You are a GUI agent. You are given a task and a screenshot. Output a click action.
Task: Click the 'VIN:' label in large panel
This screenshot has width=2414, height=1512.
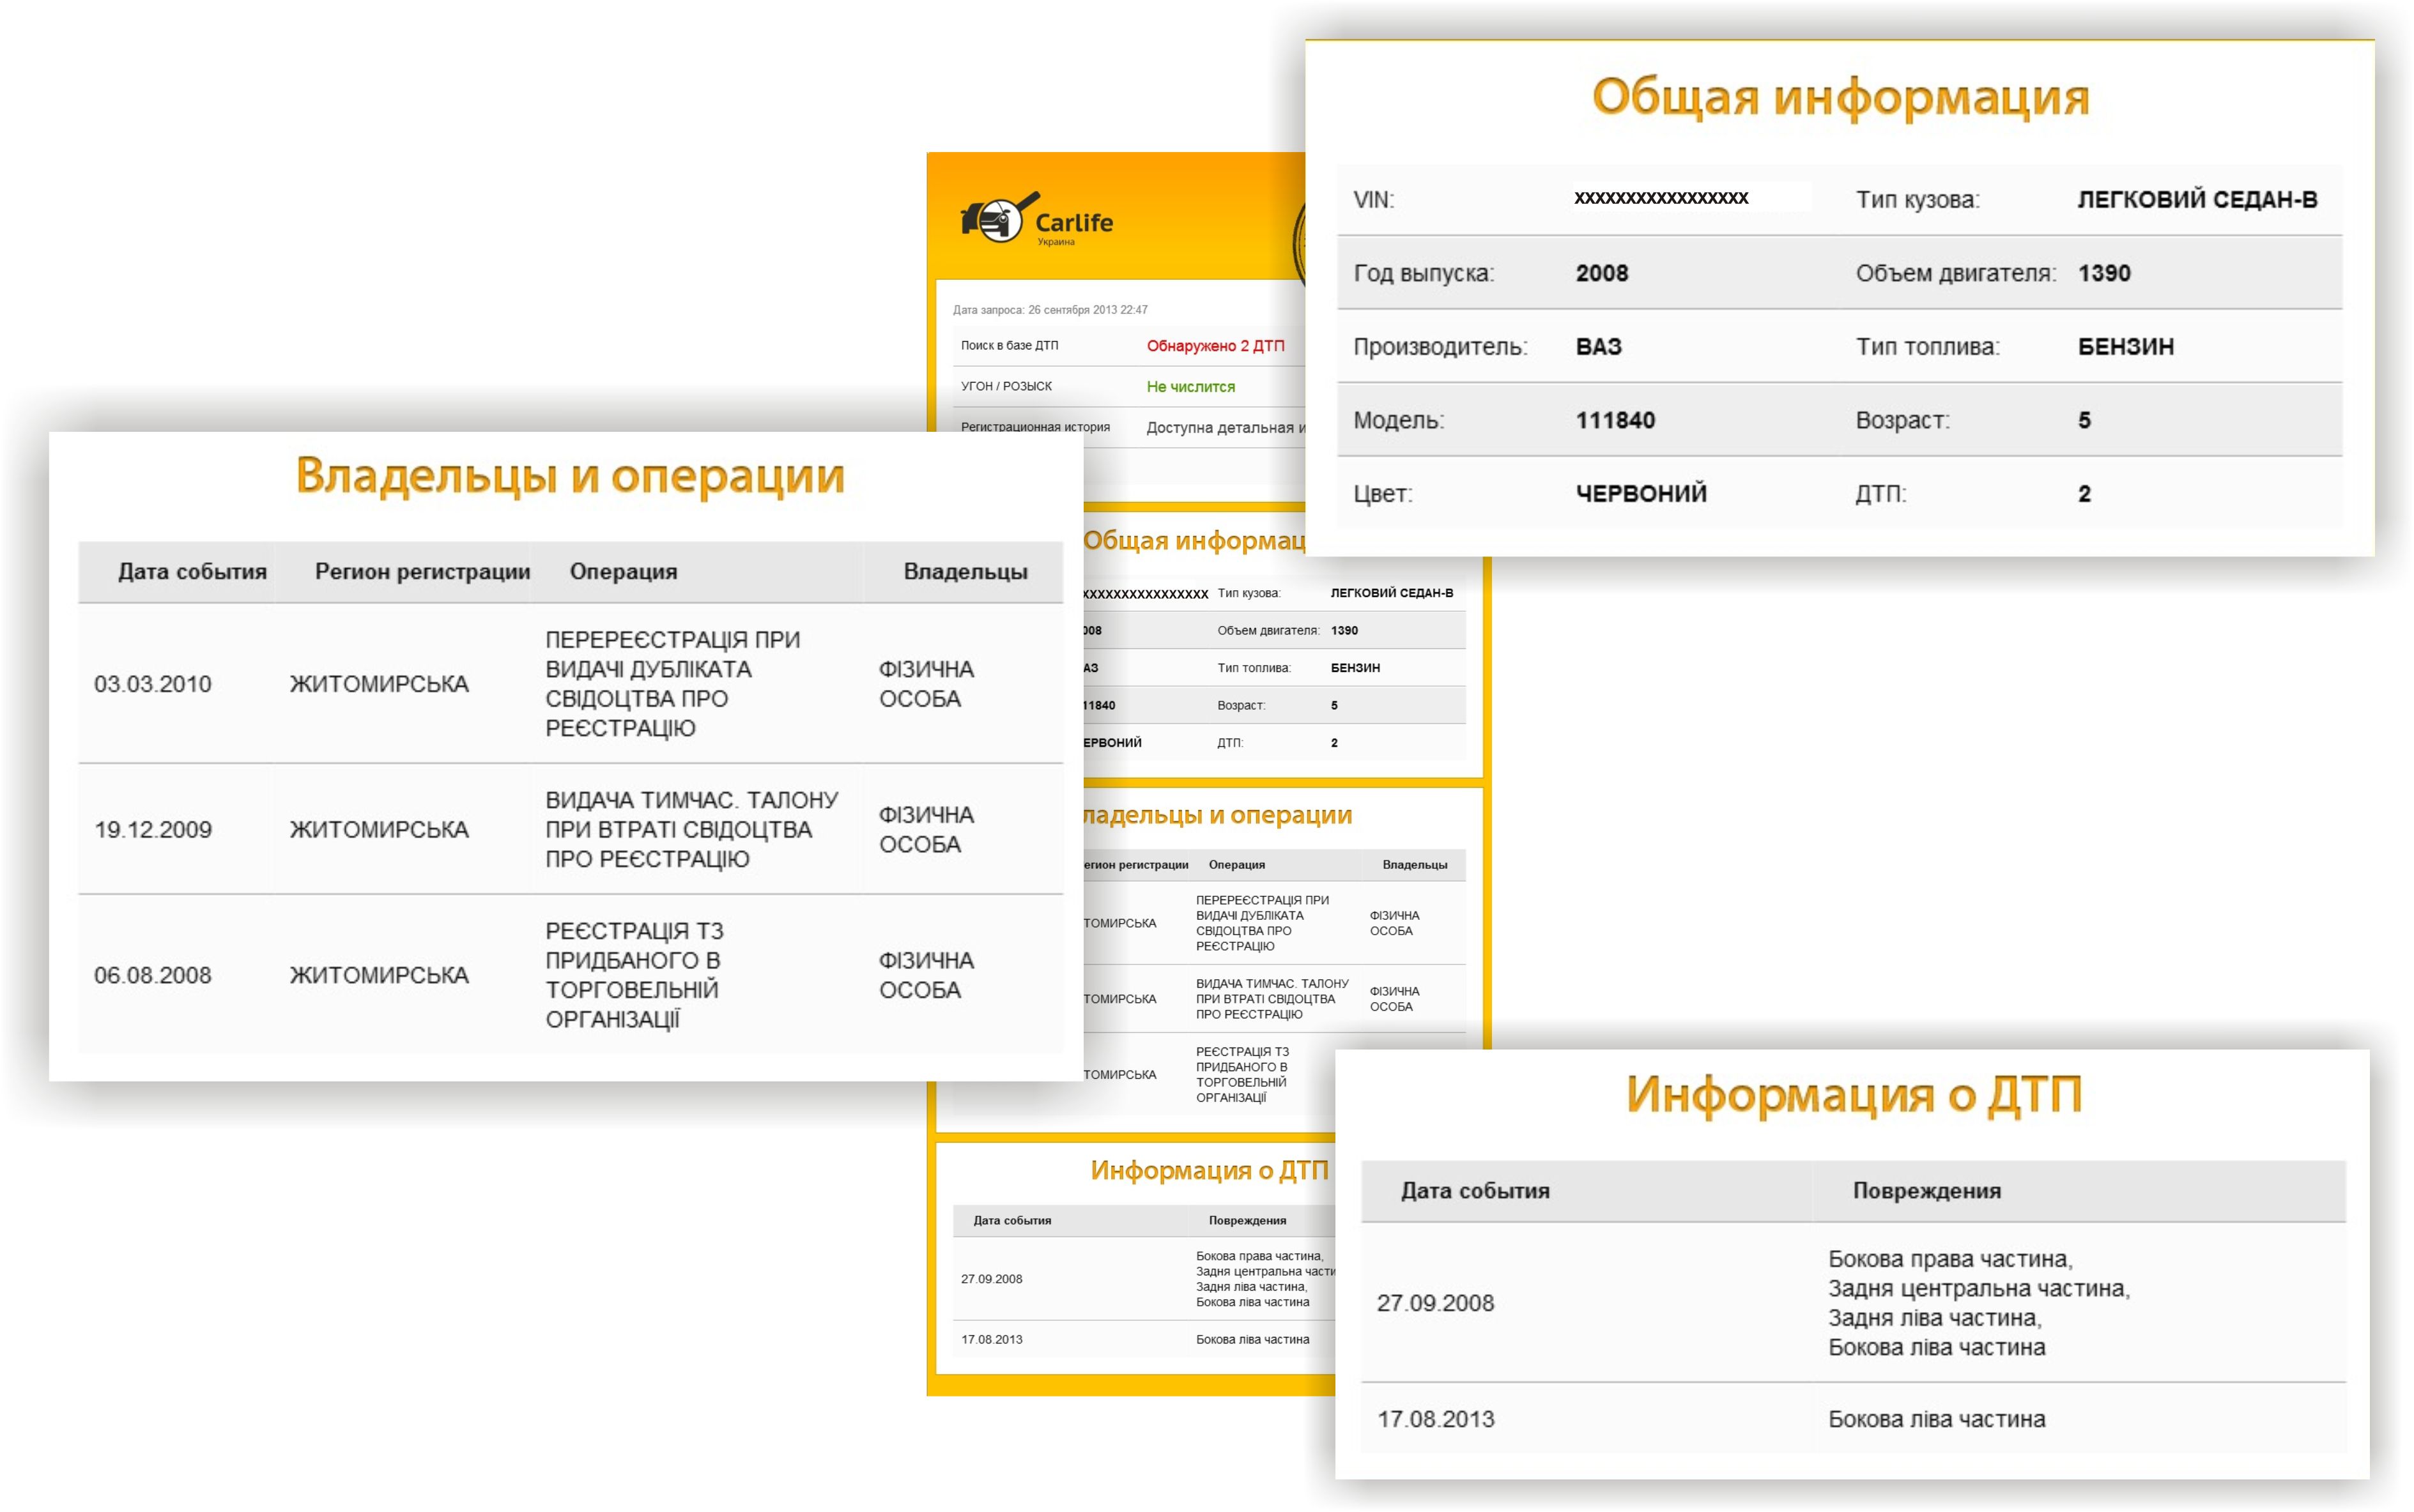click(1373, 199)
